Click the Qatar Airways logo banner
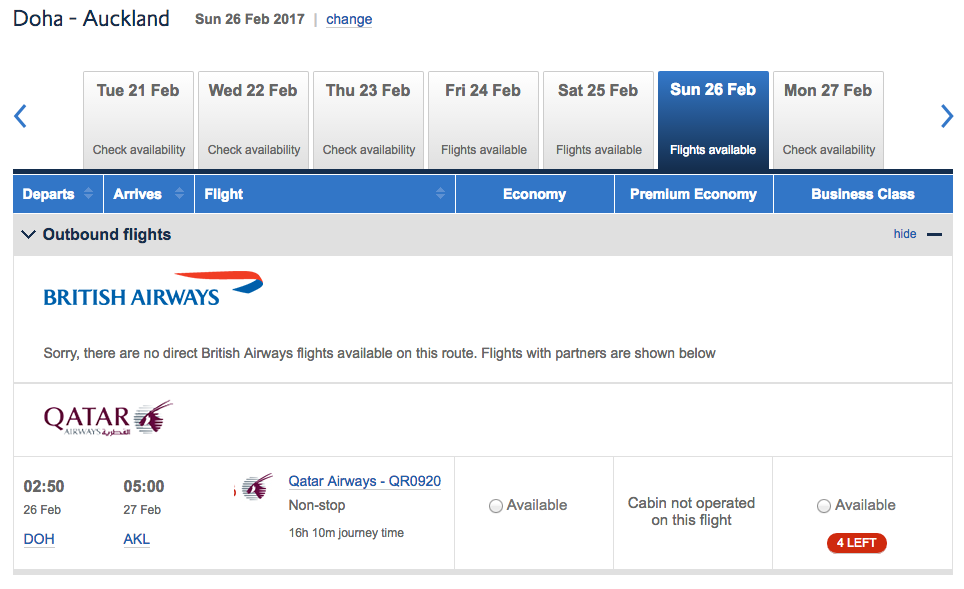This screenshot has height=589, width=964. 108,419
